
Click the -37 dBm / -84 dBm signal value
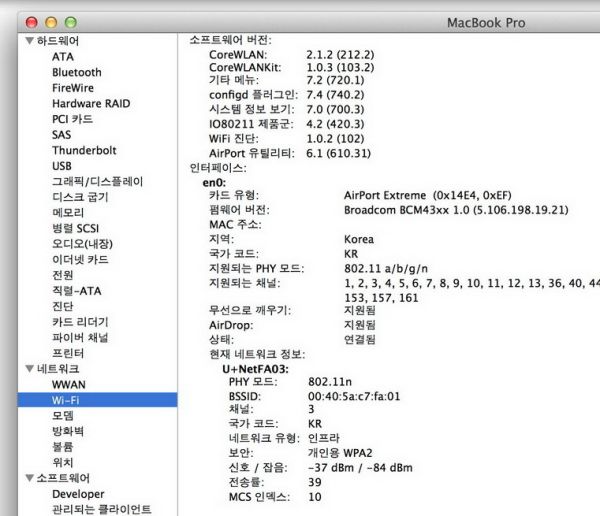click(x=360, y=468)
